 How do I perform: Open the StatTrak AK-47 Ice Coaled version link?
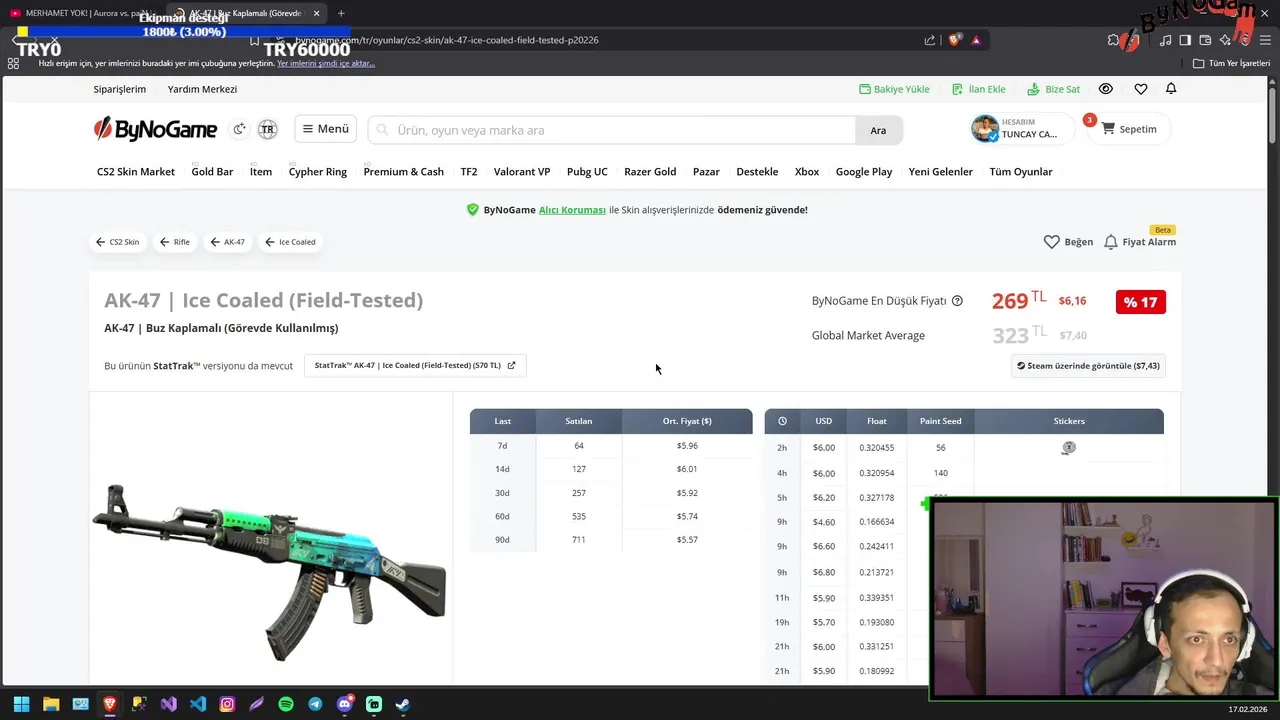tap(415, 366)
